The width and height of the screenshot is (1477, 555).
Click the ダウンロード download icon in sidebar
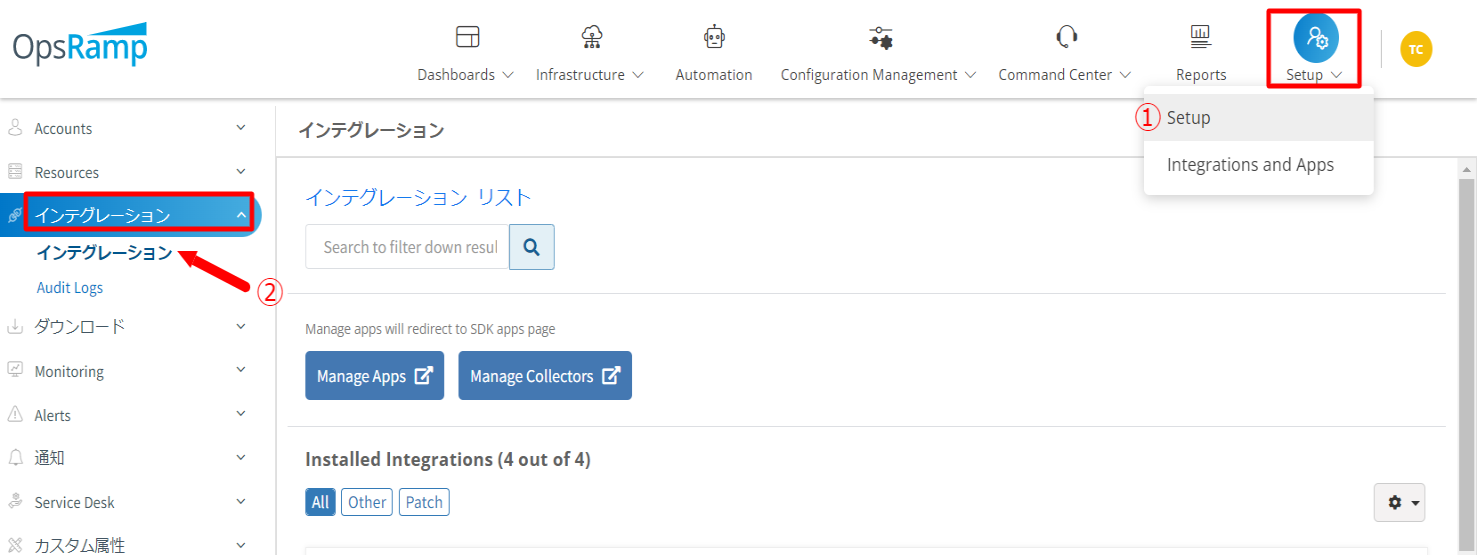tap(15, 326)
